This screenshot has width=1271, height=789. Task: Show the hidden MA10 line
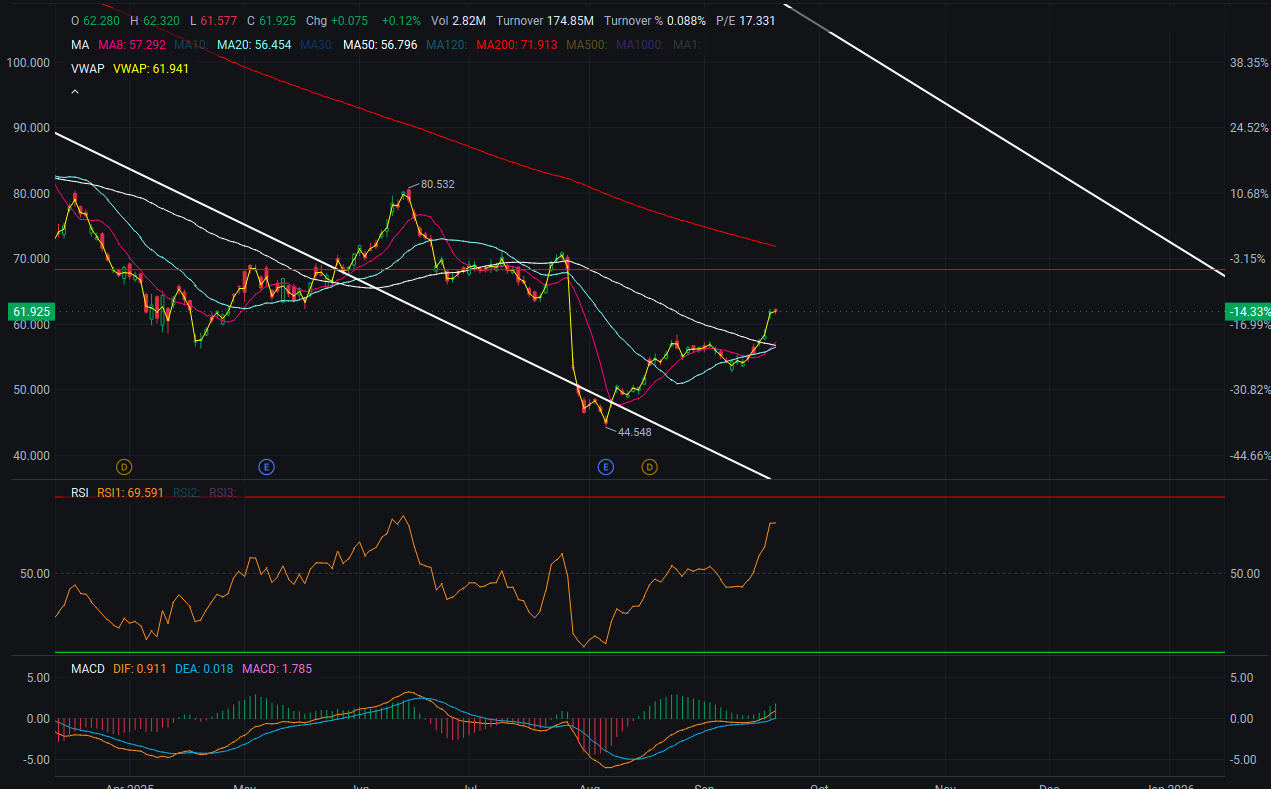pos(190,45)
